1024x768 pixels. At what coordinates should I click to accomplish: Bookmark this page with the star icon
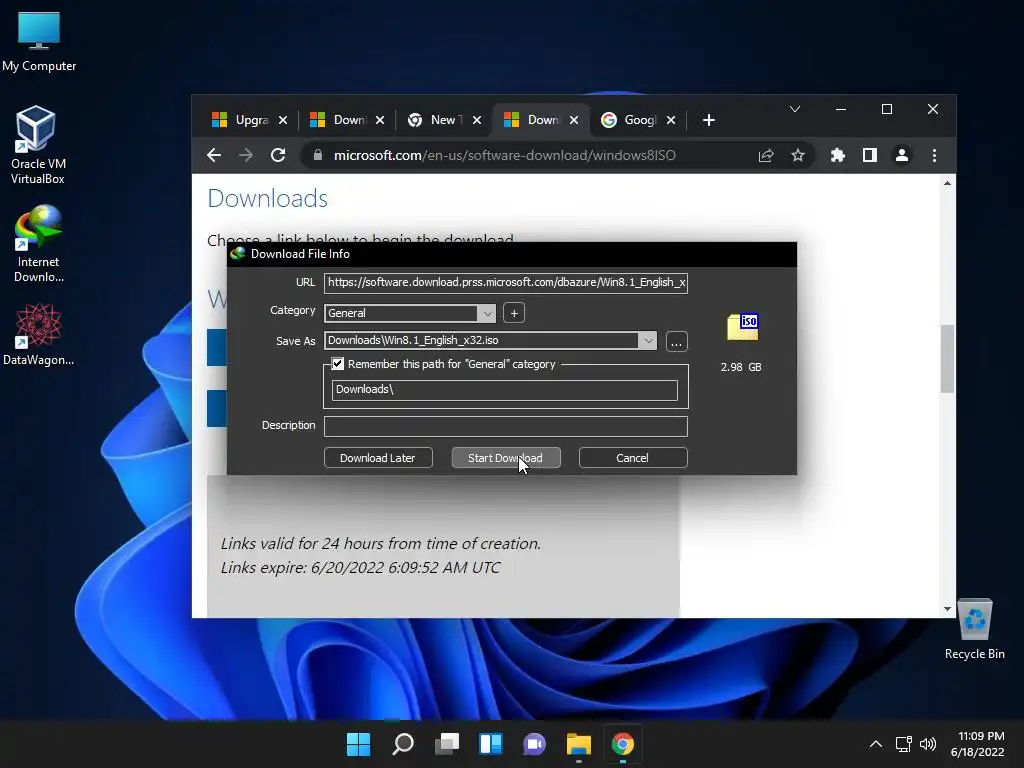pyautogui.click(x=798, y=155)
